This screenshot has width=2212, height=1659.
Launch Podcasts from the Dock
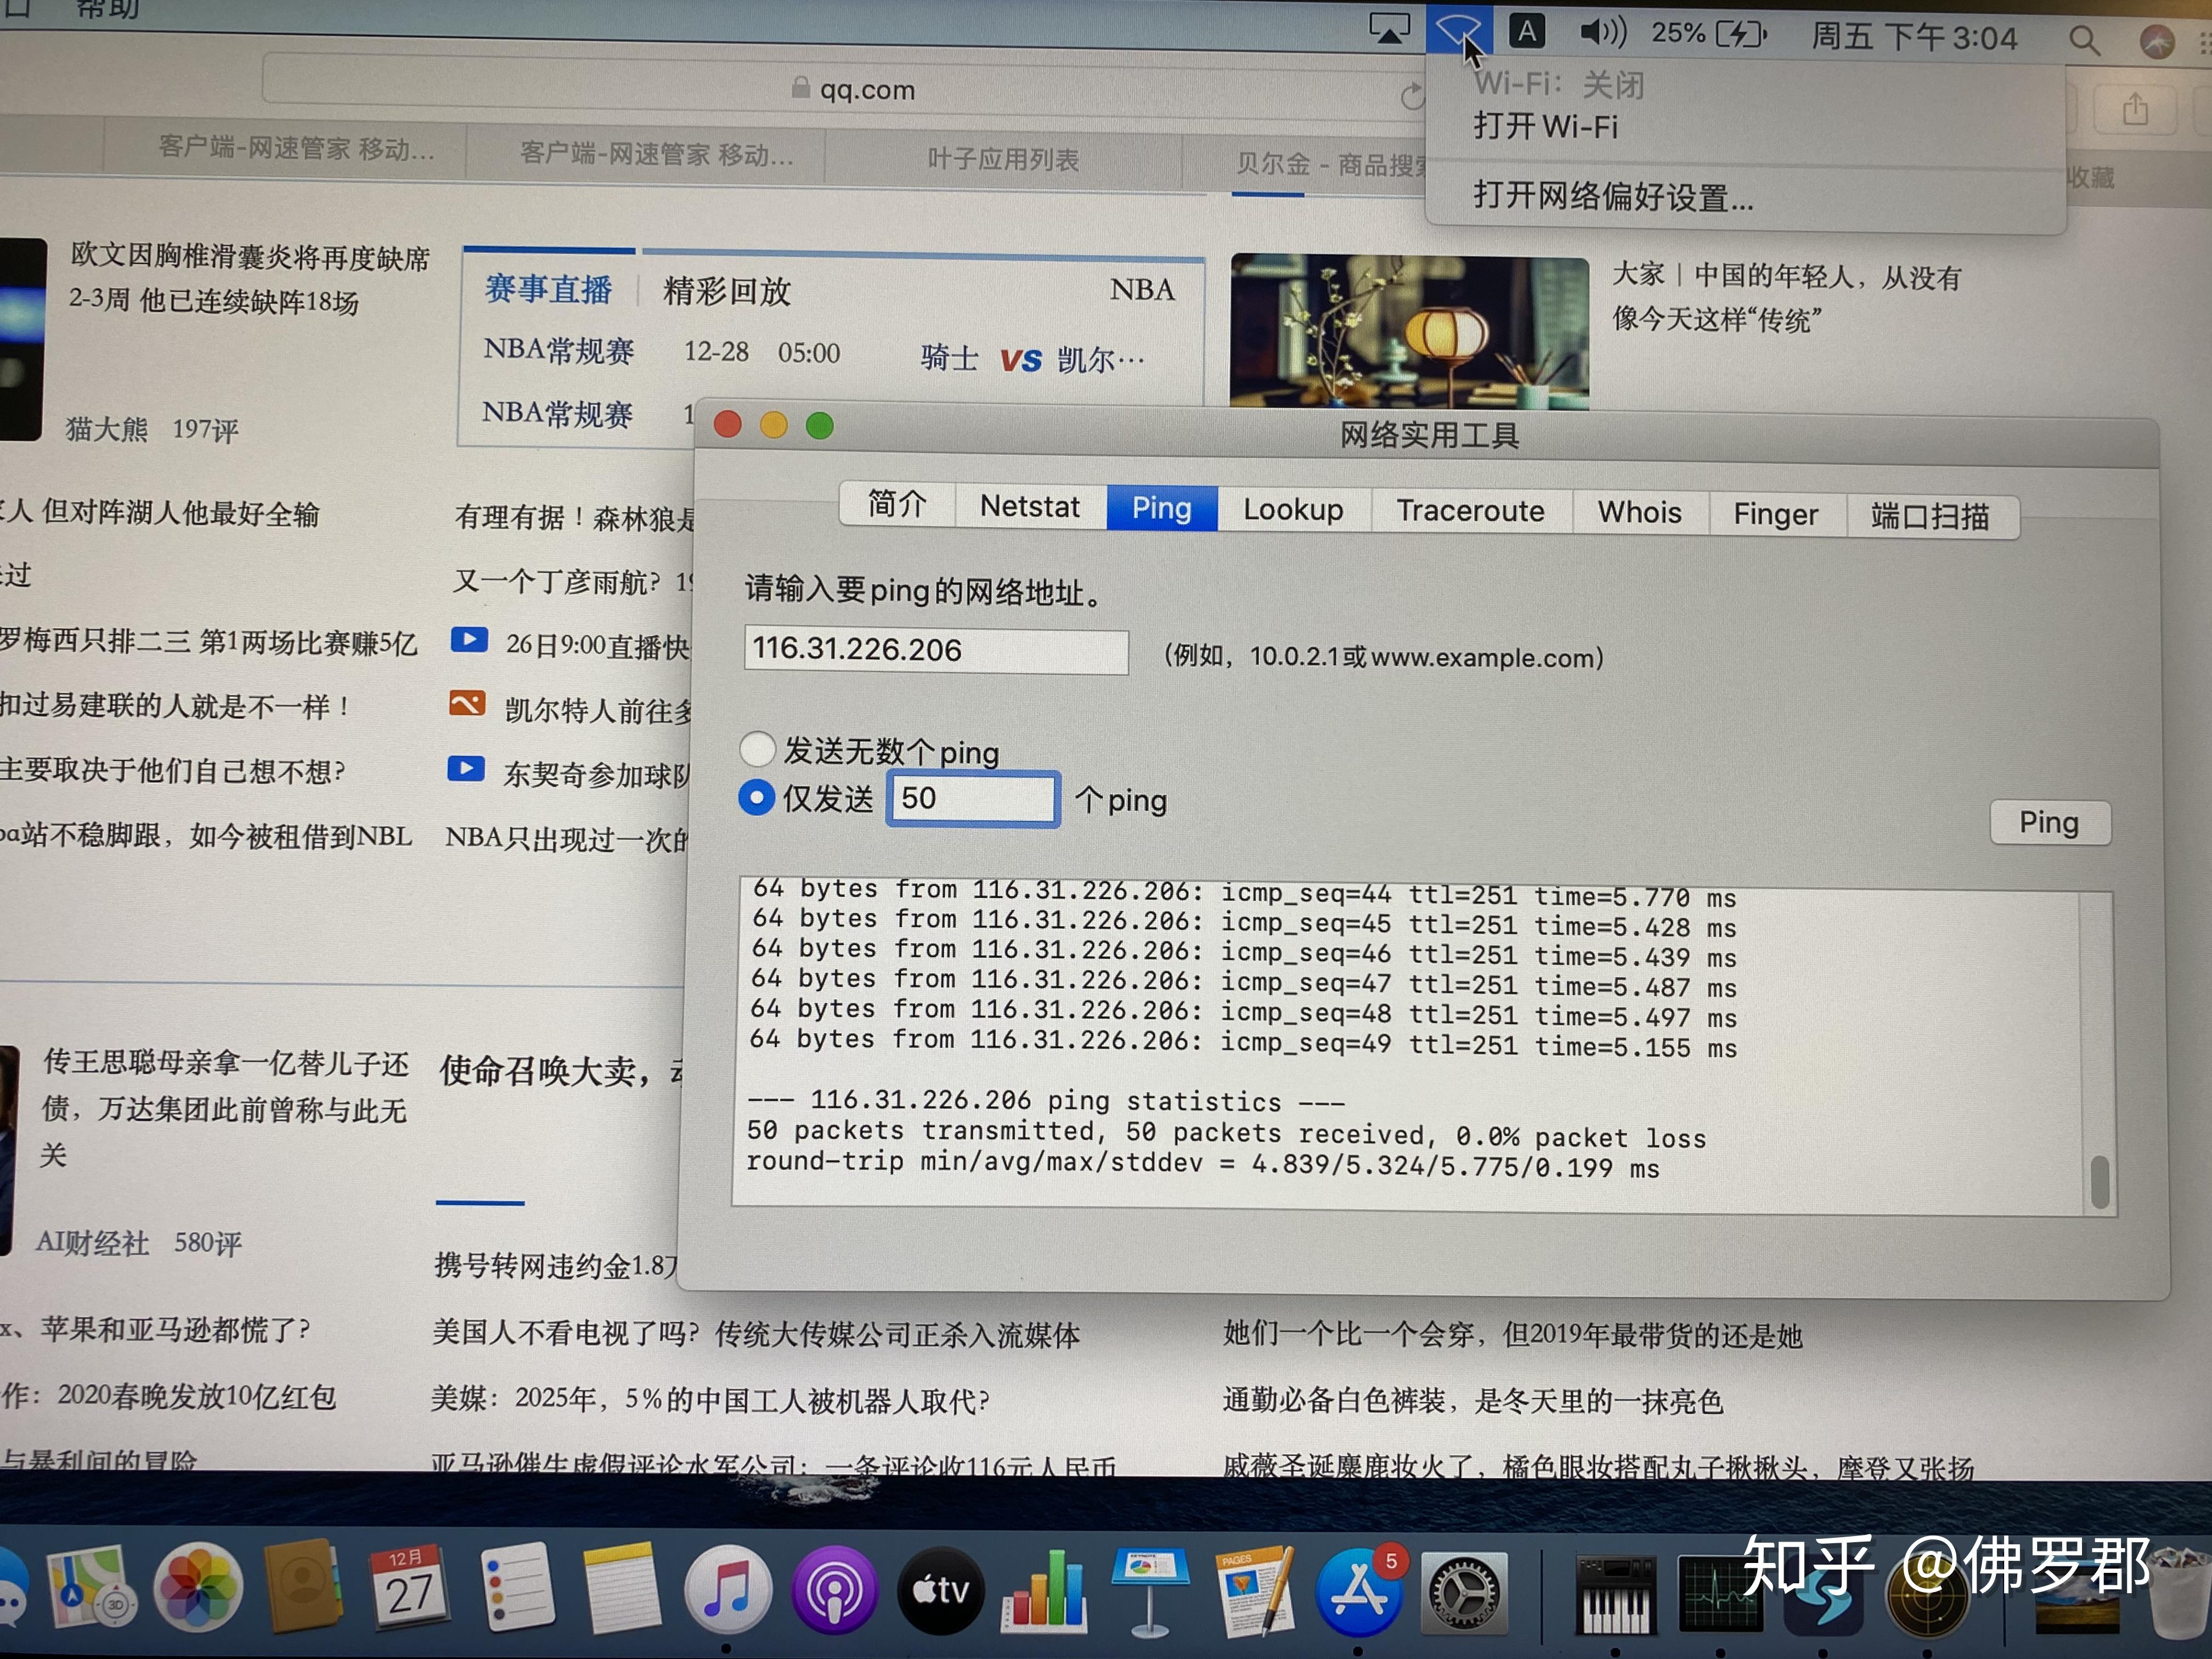(x=834, y=1590)
